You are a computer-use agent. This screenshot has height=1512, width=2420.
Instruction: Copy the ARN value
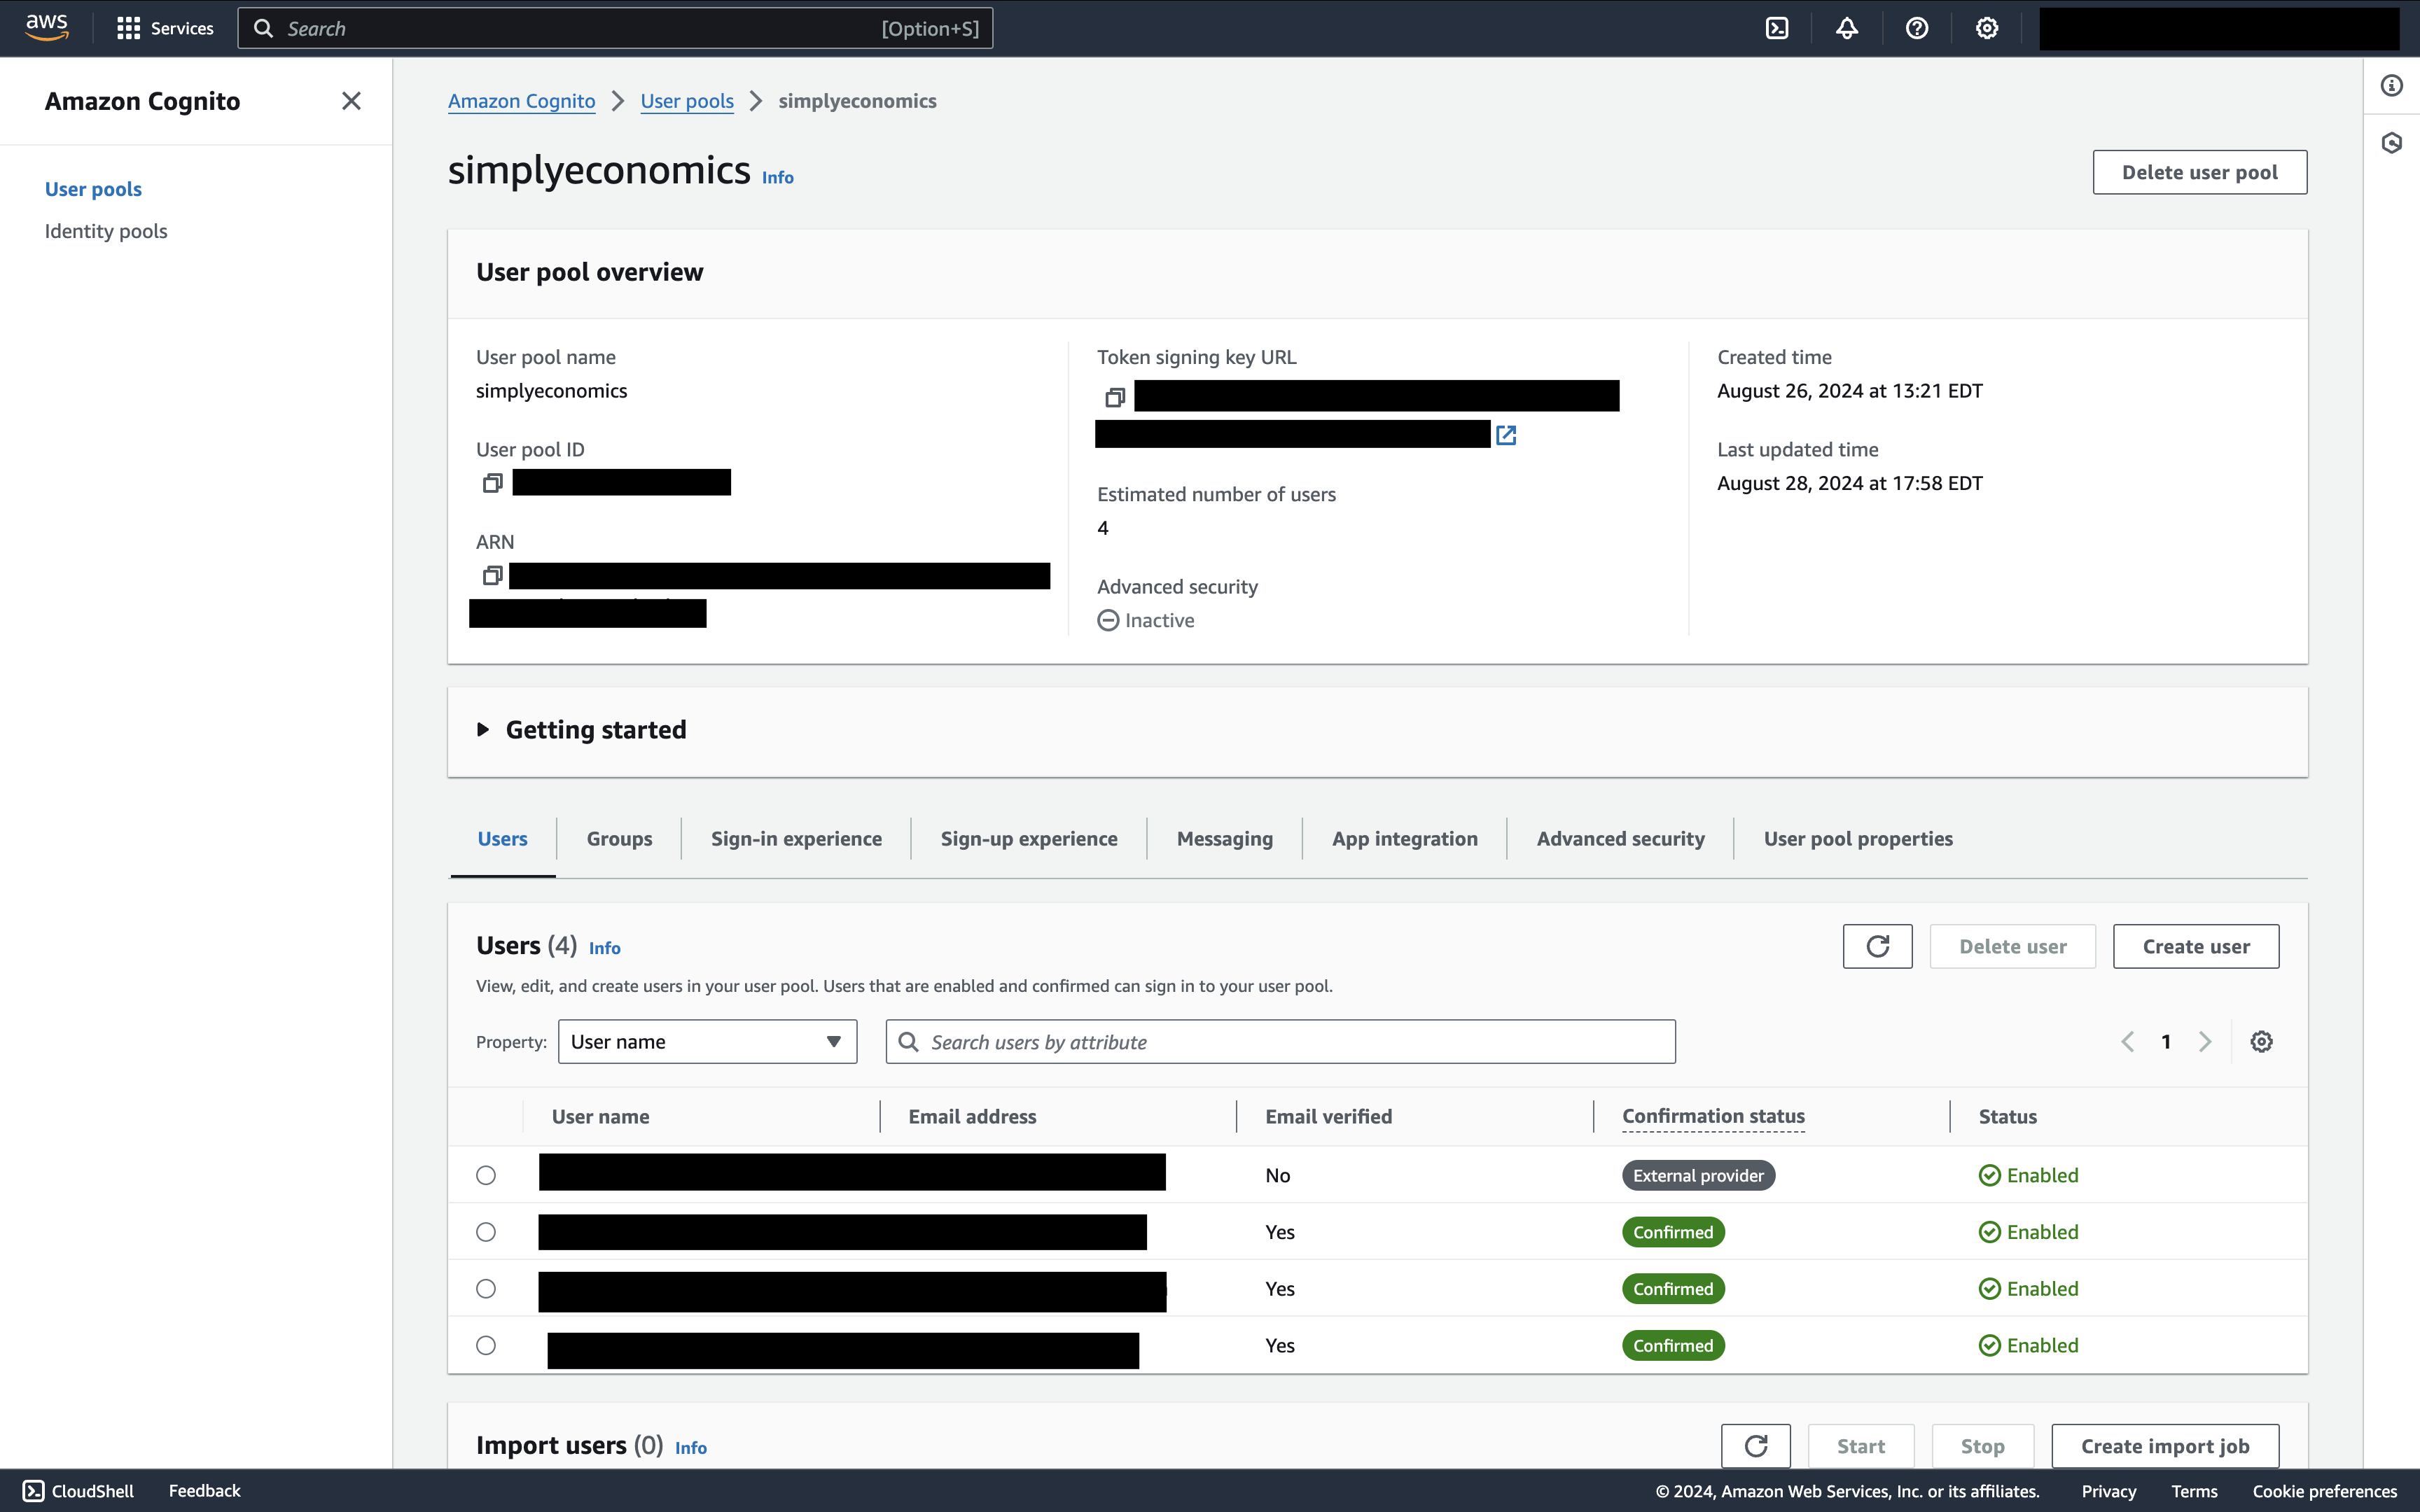[492, 576]
